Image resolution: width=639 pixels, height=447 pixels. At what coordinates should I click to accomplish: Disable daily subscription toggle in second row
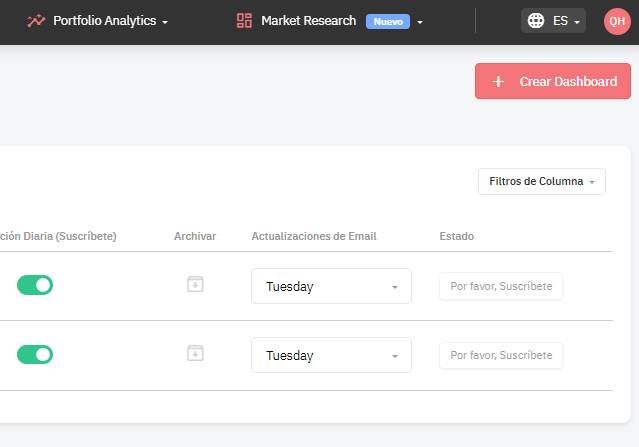(35, 355)
